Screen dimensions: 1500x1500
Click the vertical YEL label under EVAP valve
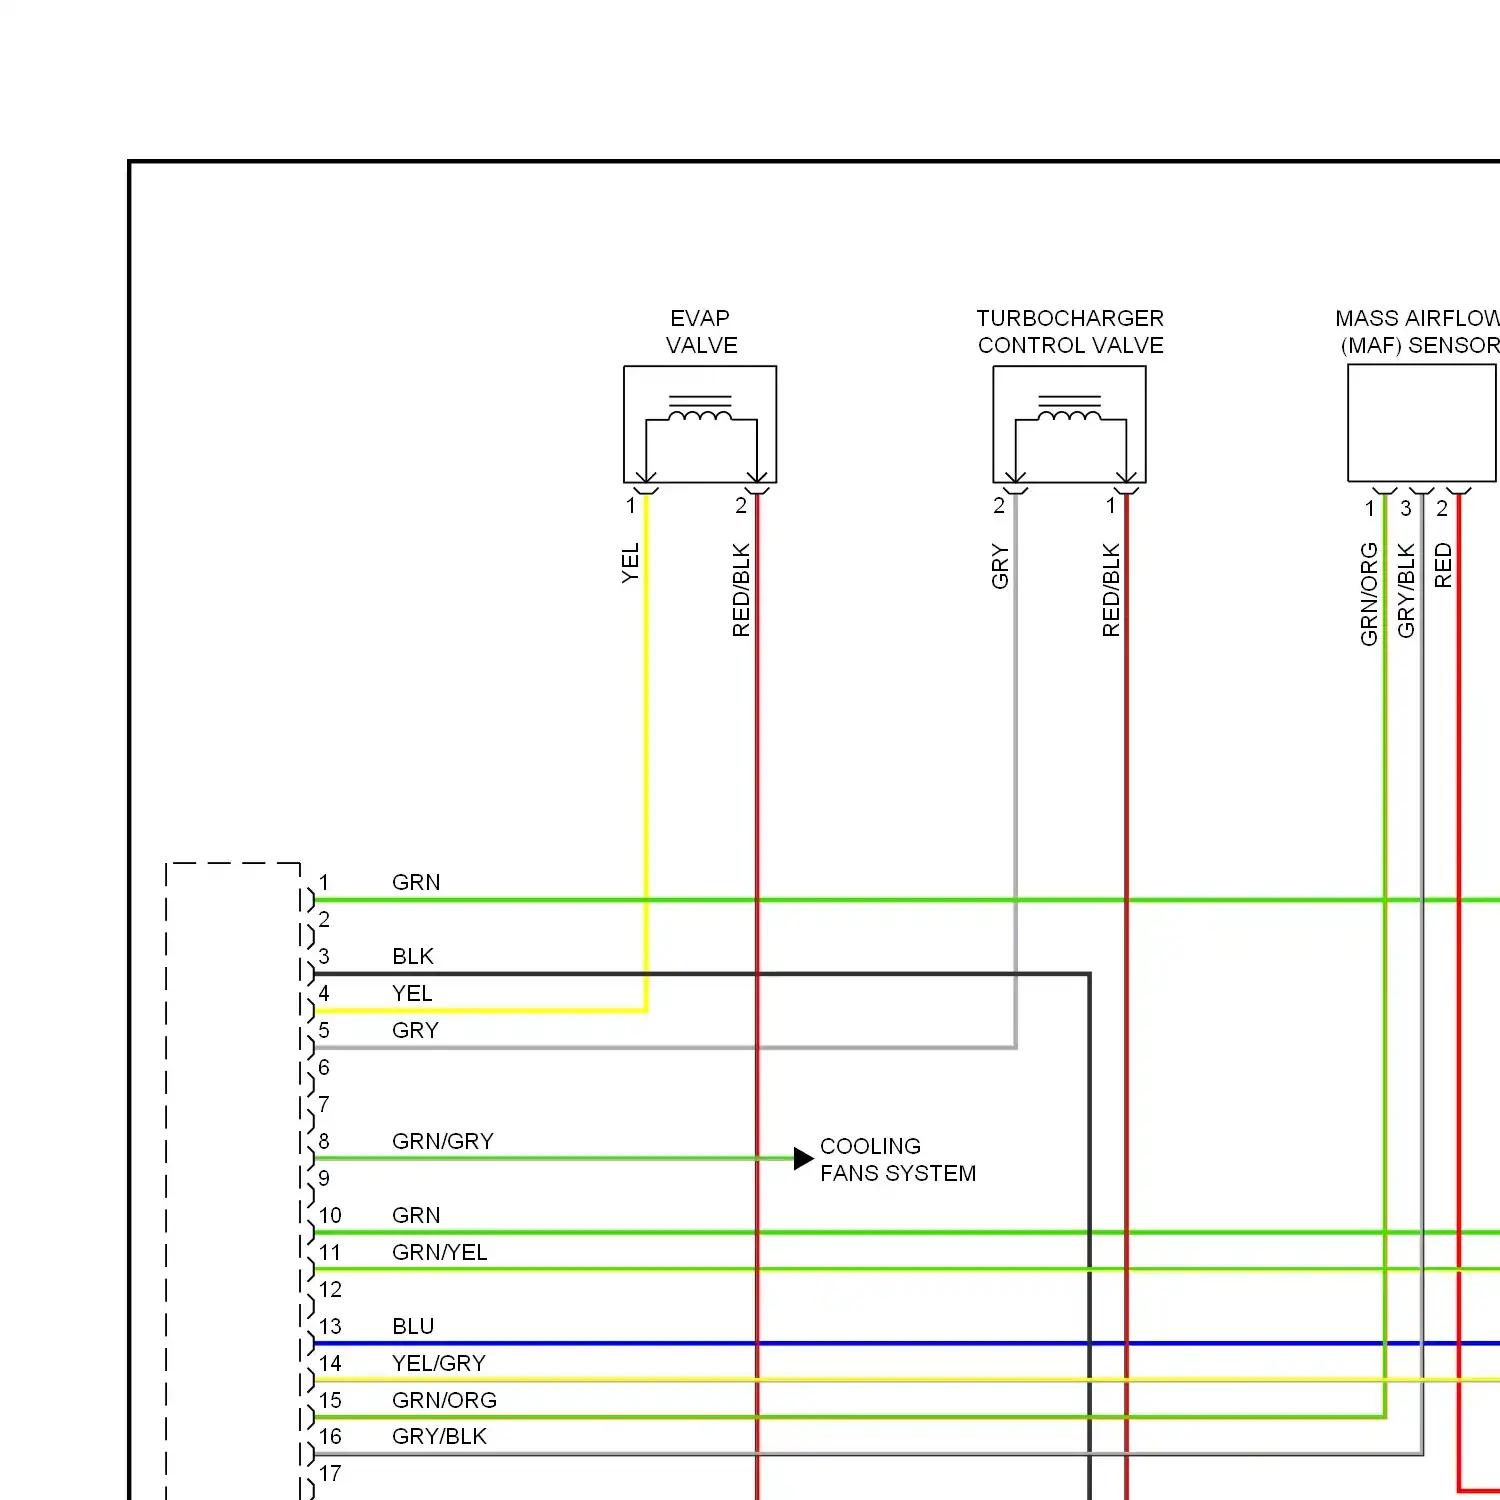tap(630, 563)
